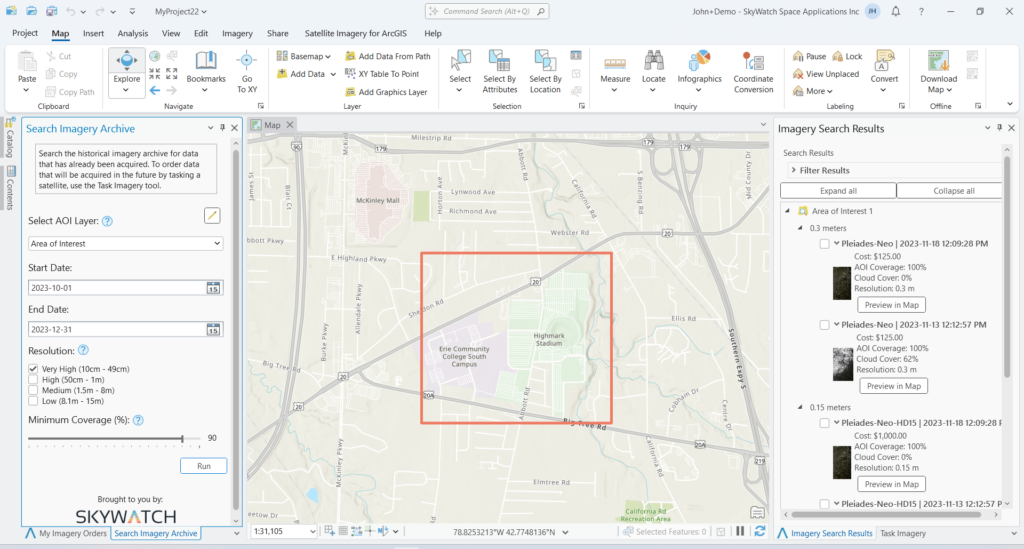Uncheck Very High resolution checkbox
1024x549 pixels.
pos(34,369)
